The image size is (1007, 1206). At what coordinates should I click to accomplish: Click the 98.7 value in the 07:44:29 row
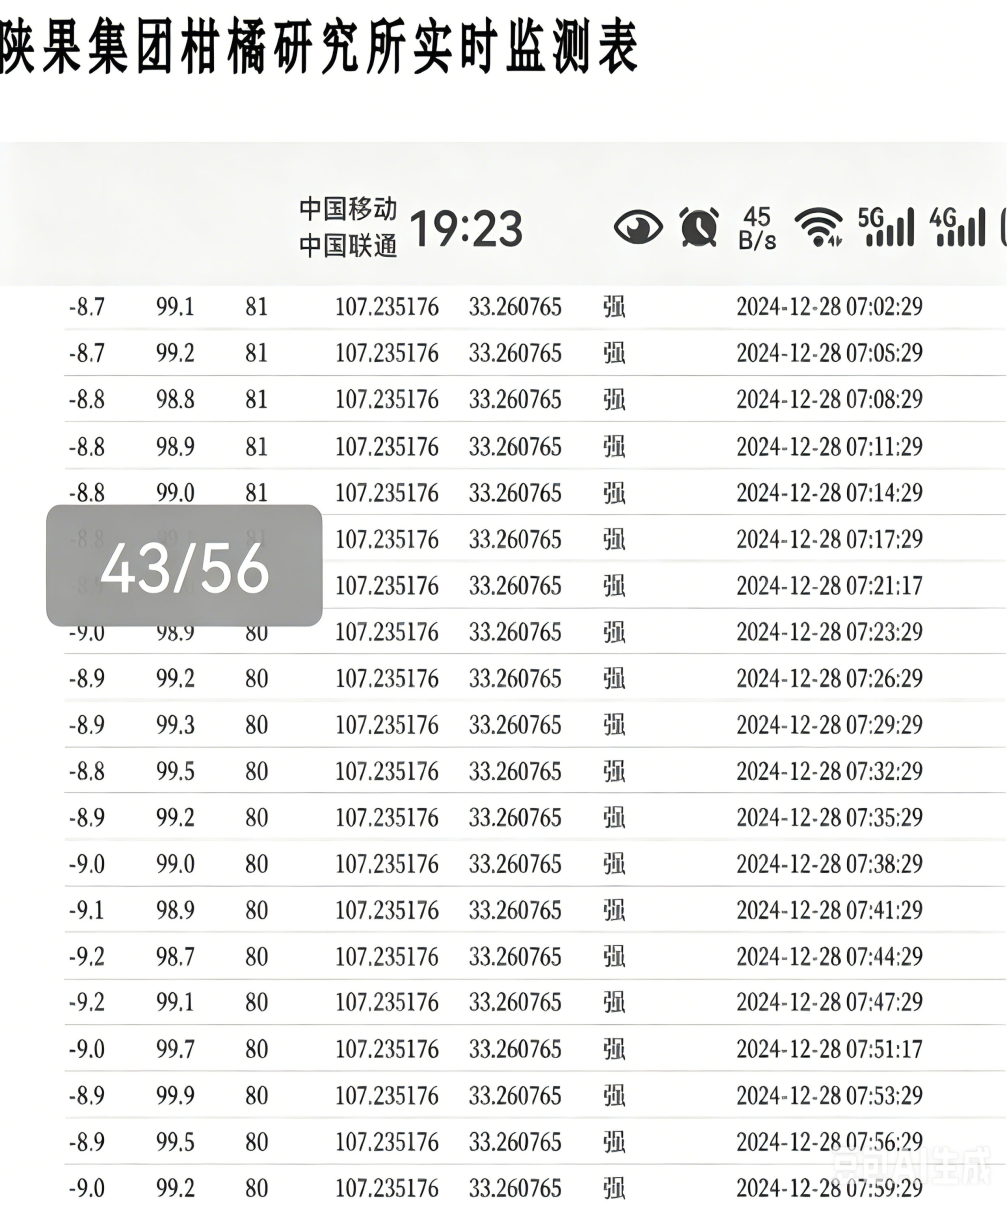pyautogui.click(x=175, y=957)
